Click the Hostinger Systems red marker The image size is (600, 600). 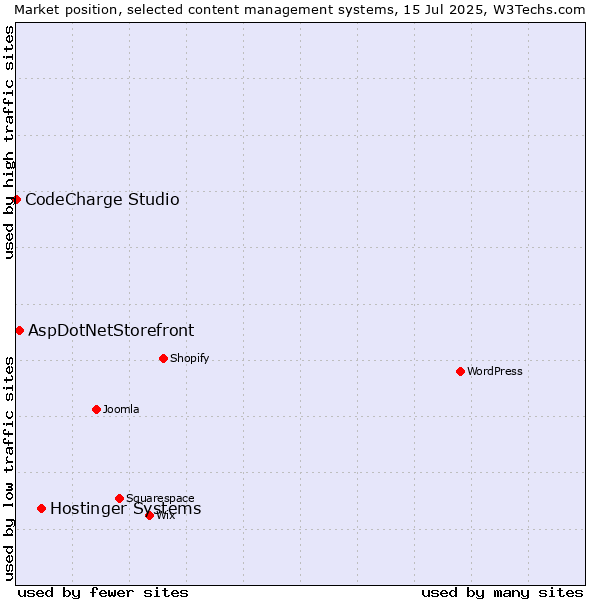point(42,509)
